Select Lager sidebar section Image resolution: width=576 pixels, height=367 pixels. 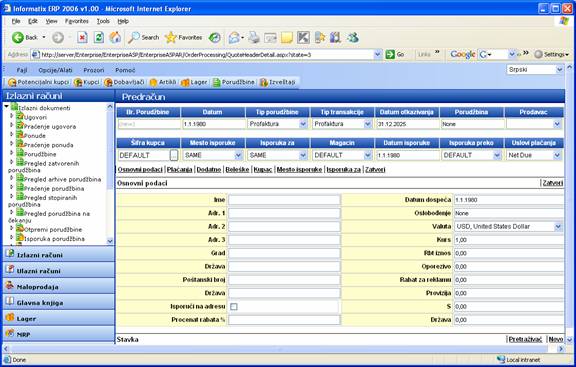[x=59, y=319]
